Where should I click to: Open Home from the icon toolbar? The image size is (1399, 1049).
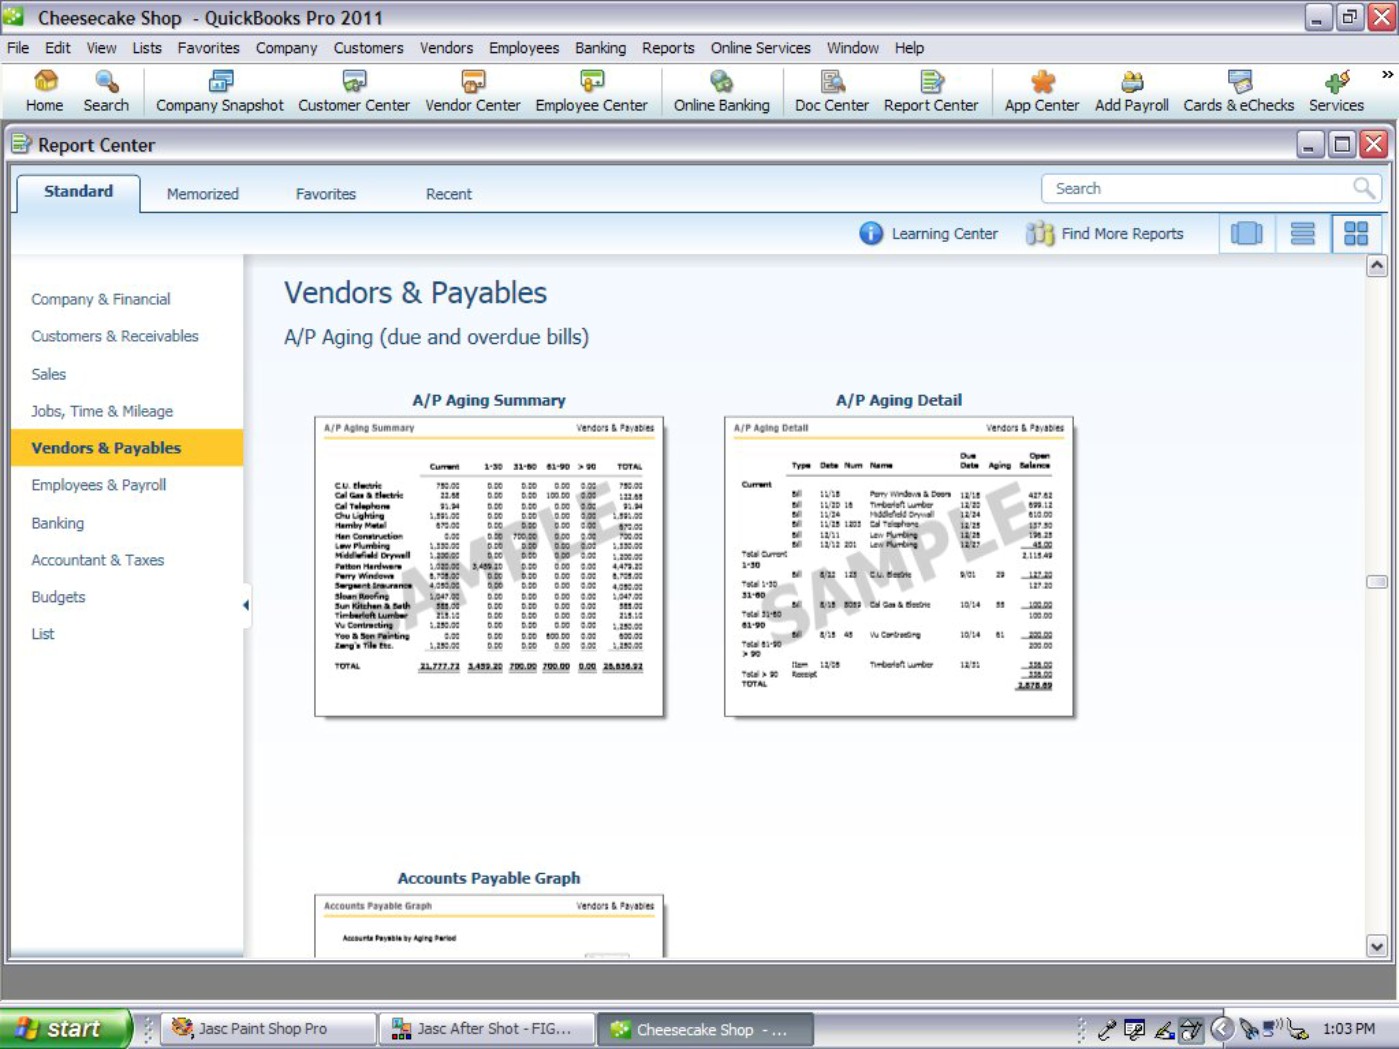44,91
